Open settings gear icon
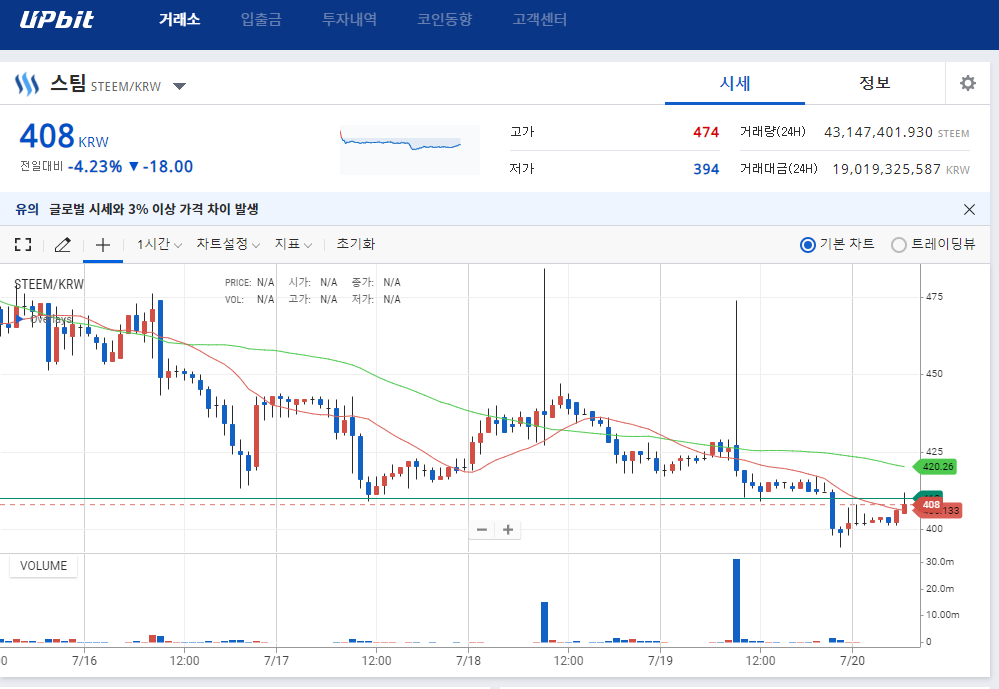The height and width of the screenshot is (689, 999). click(x=967, y=83)
